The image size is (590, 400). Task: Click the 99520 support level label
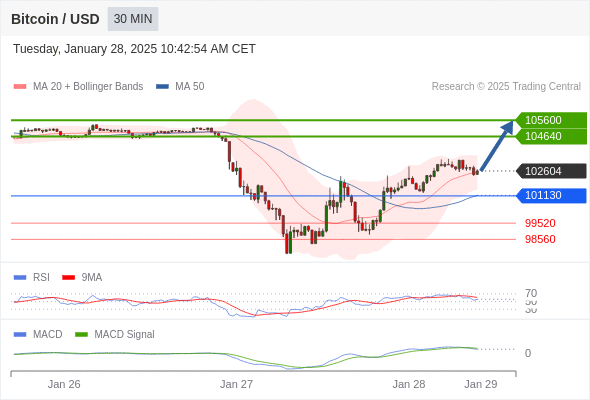540,223
